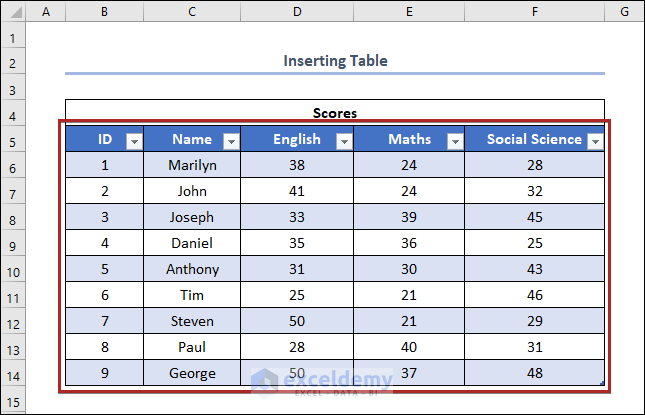Select row 10 header
This screenshot has height=415, width=645.
pos(13,270)
